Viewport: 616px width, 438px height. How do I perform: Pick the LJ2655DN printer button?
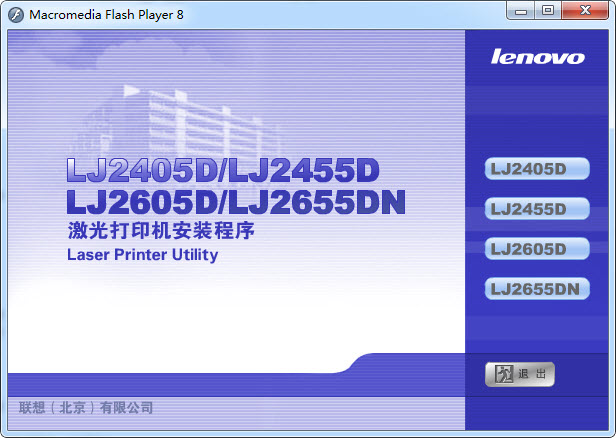536,289
